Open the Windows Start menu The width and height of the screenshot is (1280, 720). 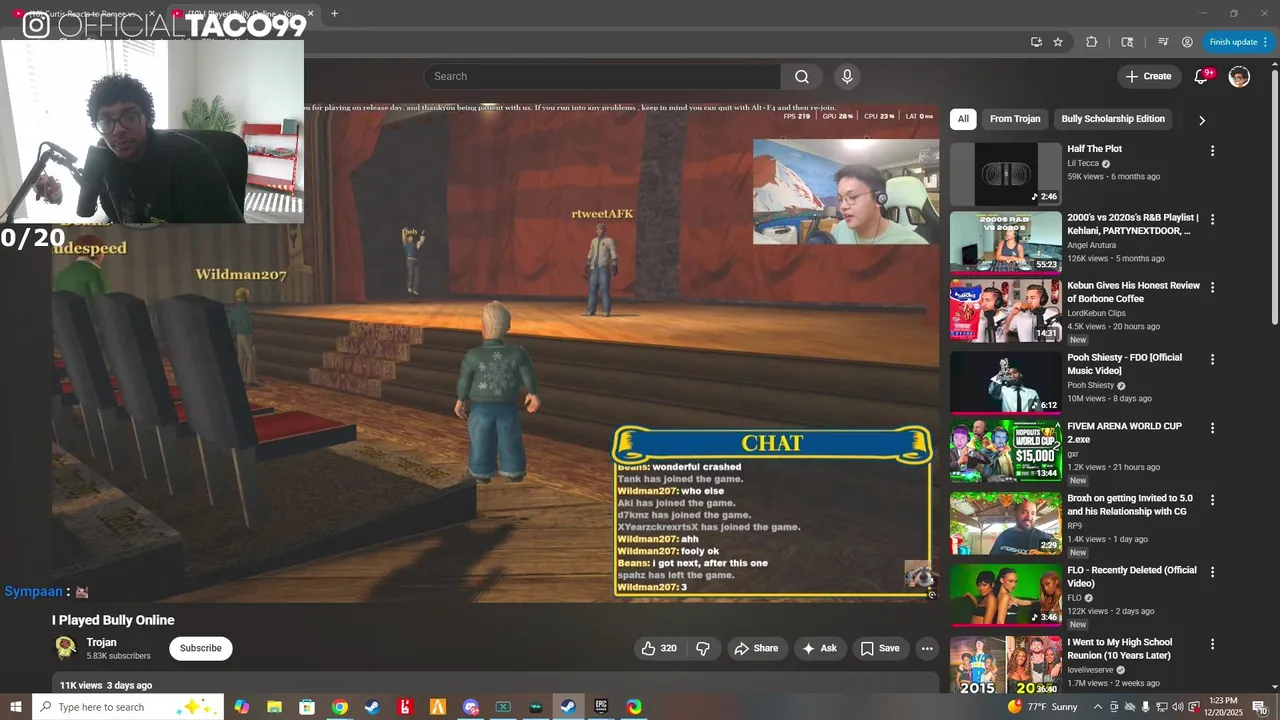[x=16, y=707]
